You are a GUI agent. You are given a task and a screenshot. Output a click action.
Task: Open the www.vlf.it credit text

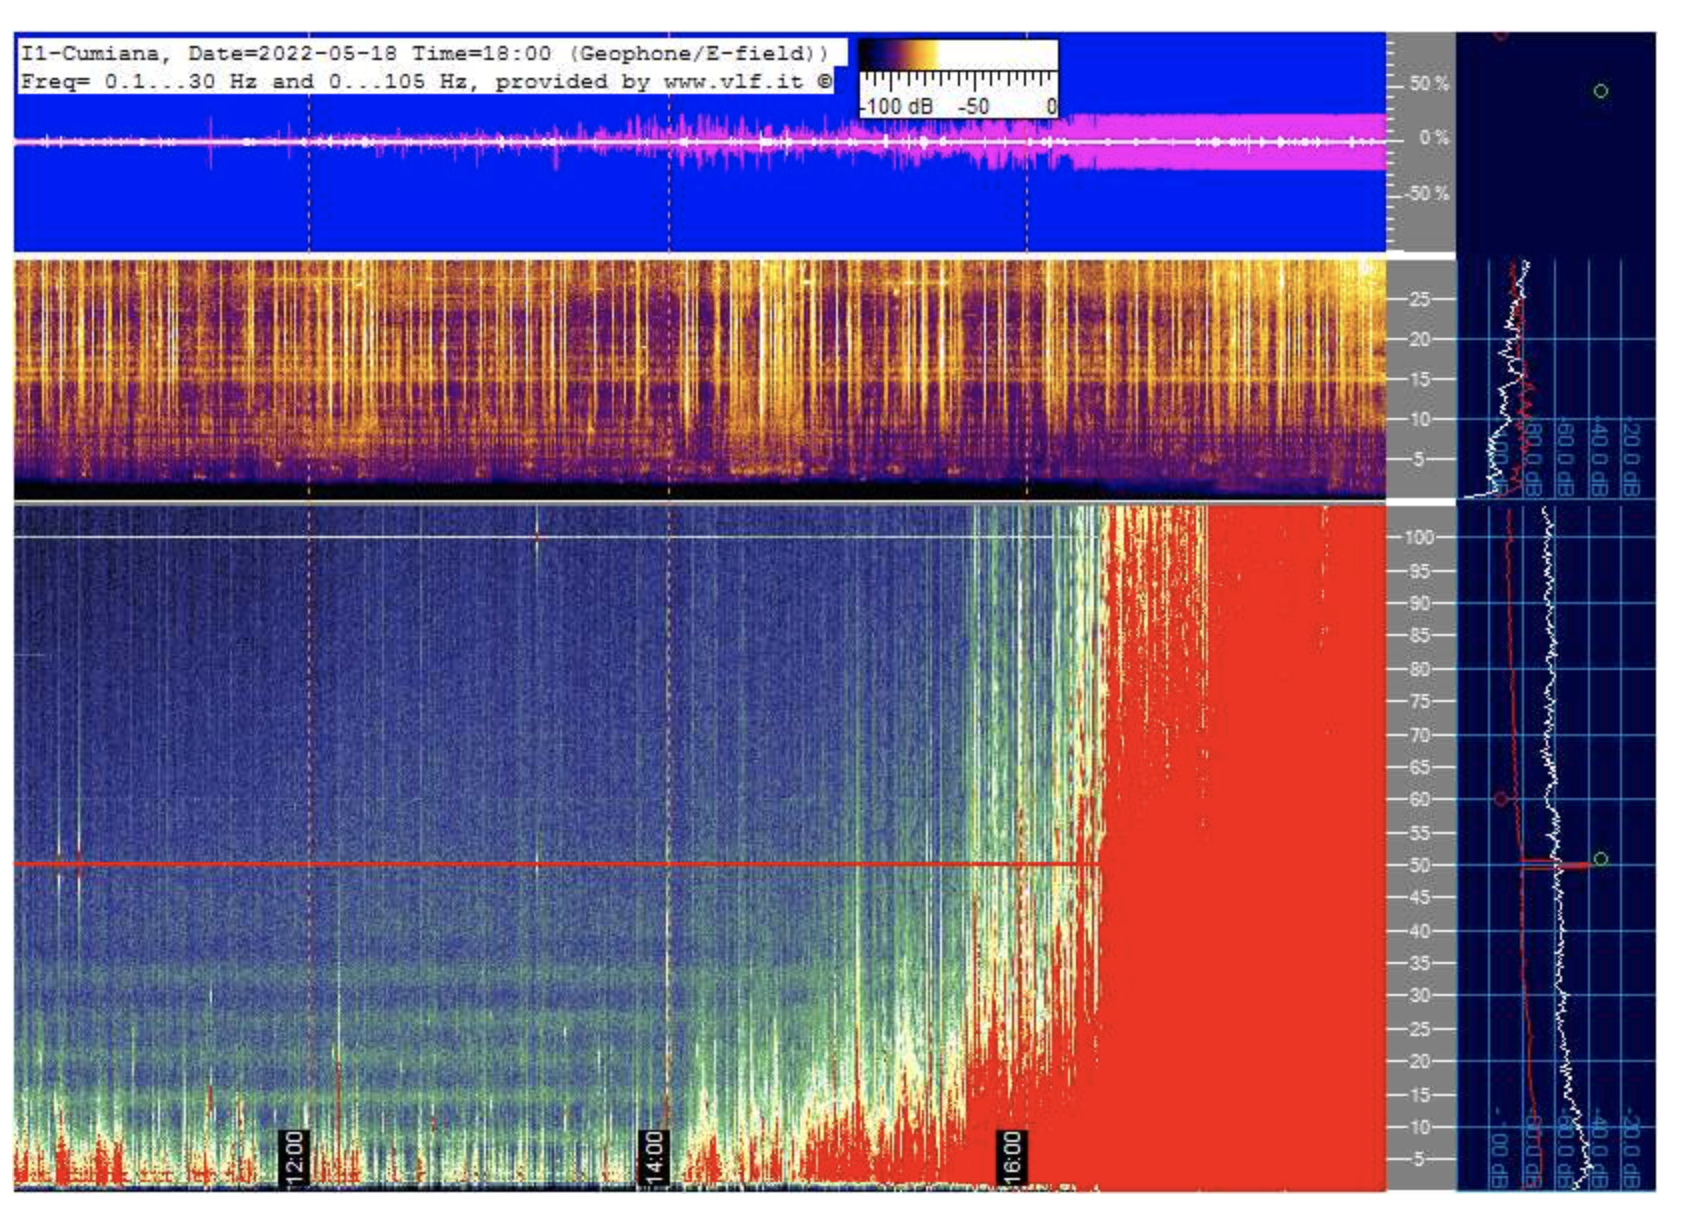[734, 82]
